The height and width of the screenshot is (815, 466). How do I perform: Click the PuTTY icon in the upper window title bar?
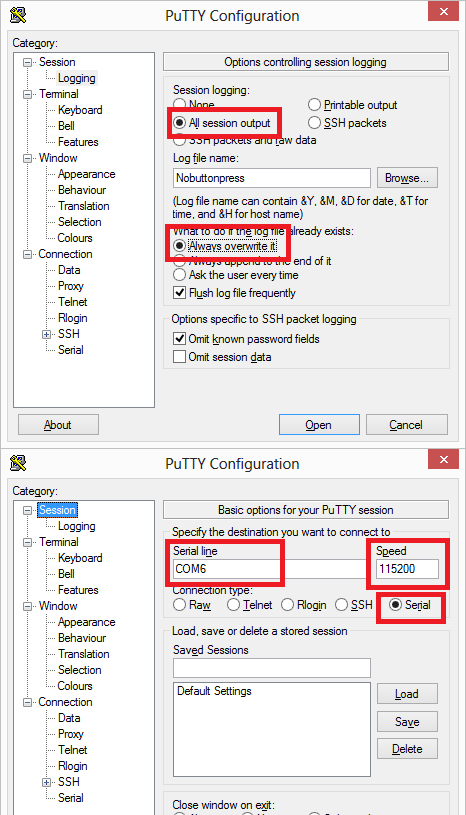click(18, 15)
